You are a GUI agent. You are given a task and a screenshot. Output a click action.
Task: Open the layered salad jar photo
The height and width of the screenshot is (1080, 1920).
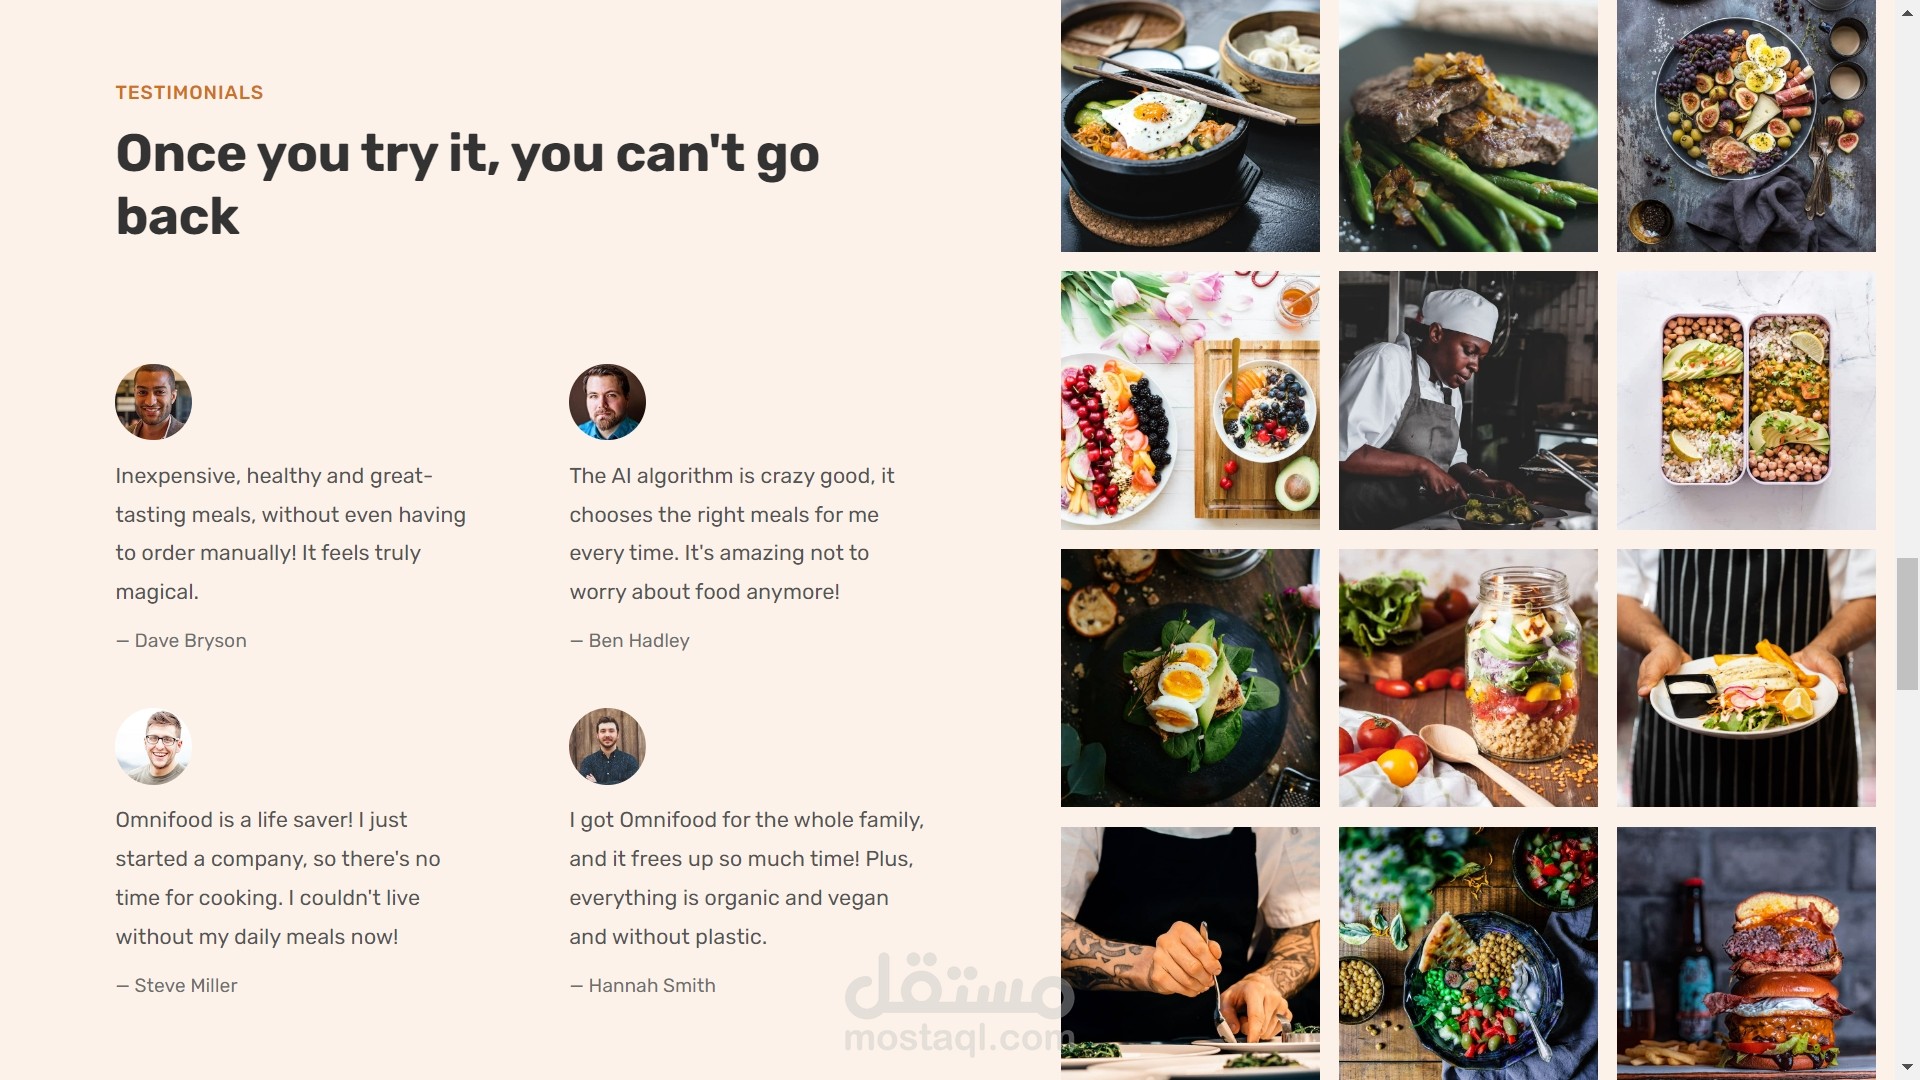(x=1468, y=678)
